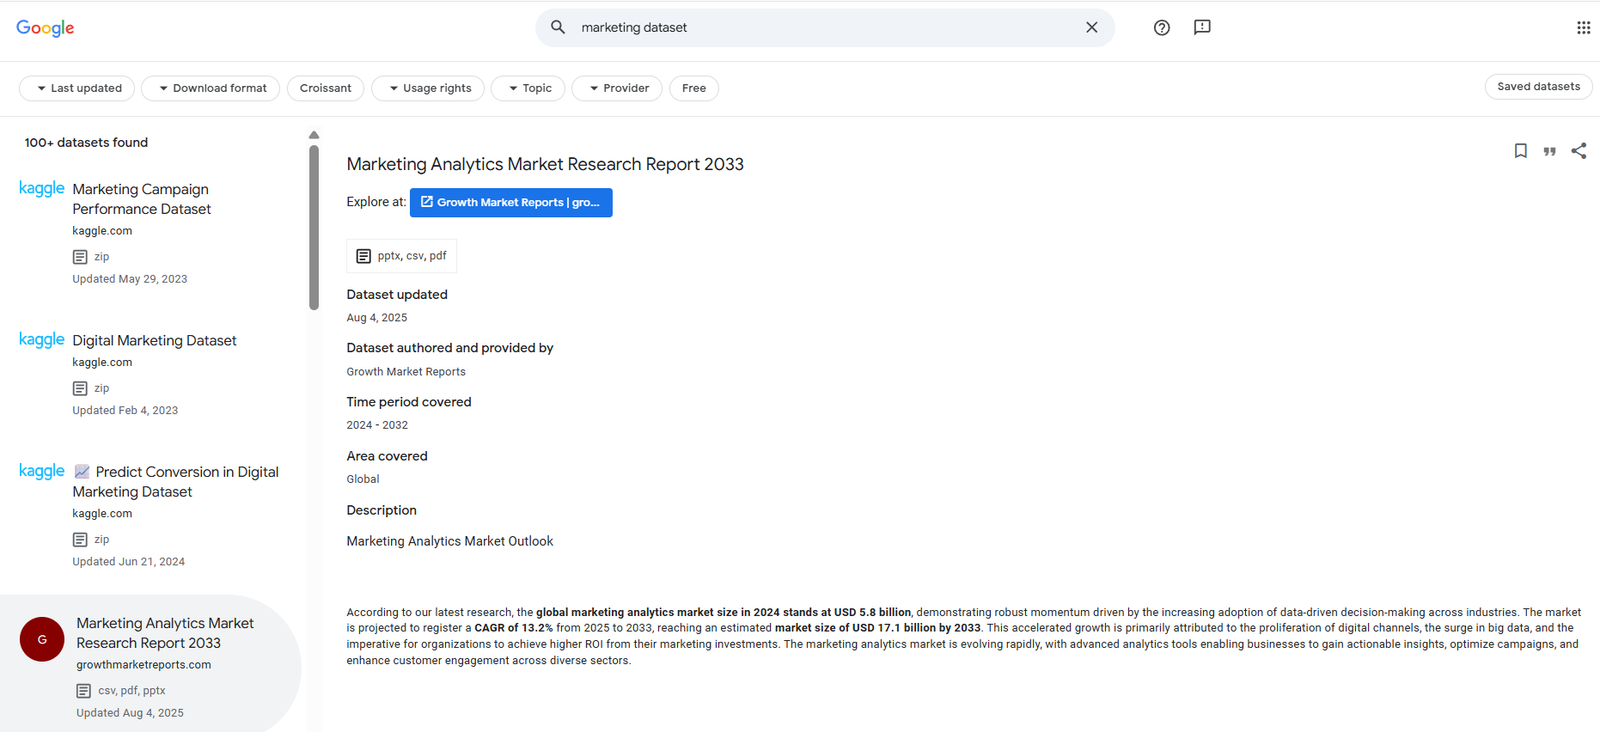Click the Google logo

click(45, 28)
